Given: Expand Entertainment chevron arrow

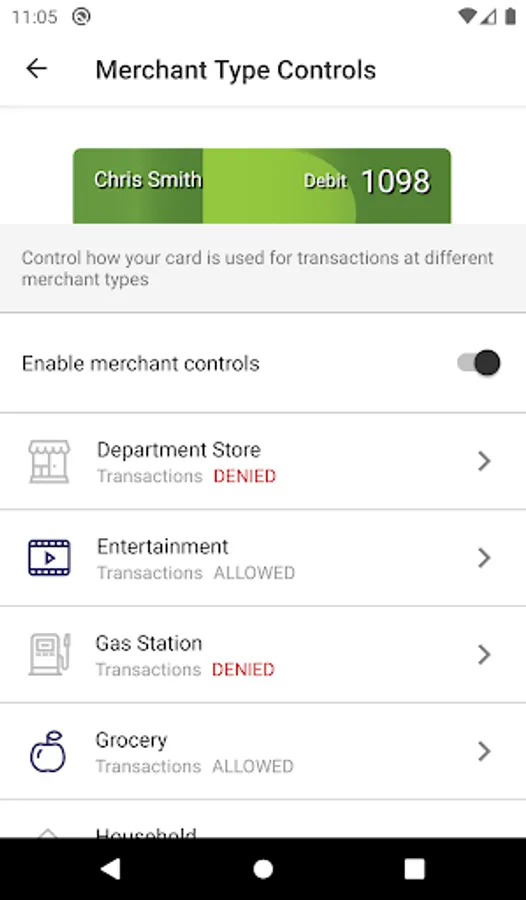Looking at the screenshot, I should pos(484,557).
